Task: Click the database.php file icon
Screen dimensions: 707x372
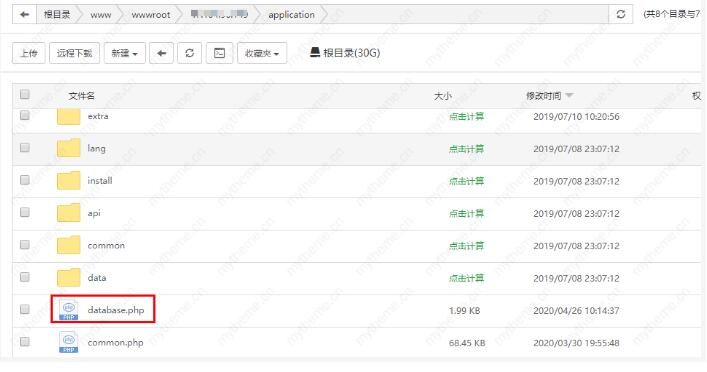Action: pyautogui.click(x=69, y=310)
